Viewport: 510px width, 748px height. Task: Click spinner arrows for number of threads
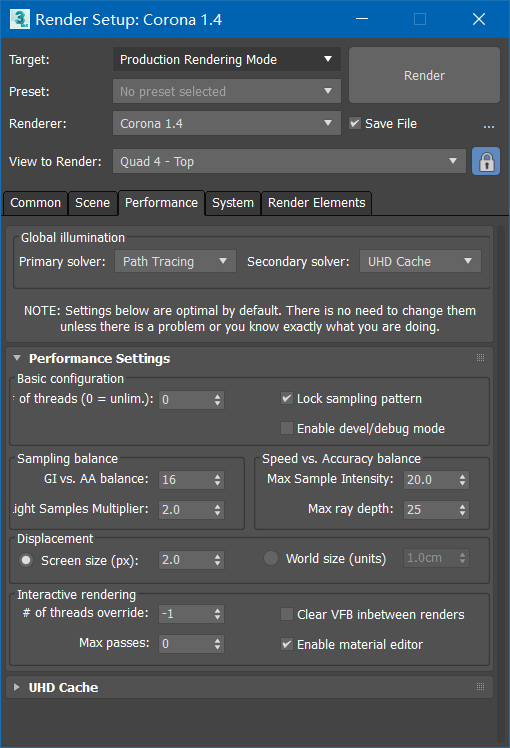[x=218, y=400]
